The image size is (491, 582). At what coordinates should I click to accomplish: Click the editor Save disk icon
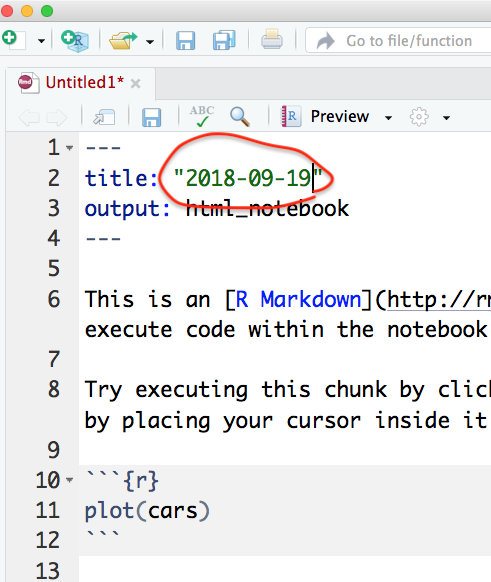(151, 117)
